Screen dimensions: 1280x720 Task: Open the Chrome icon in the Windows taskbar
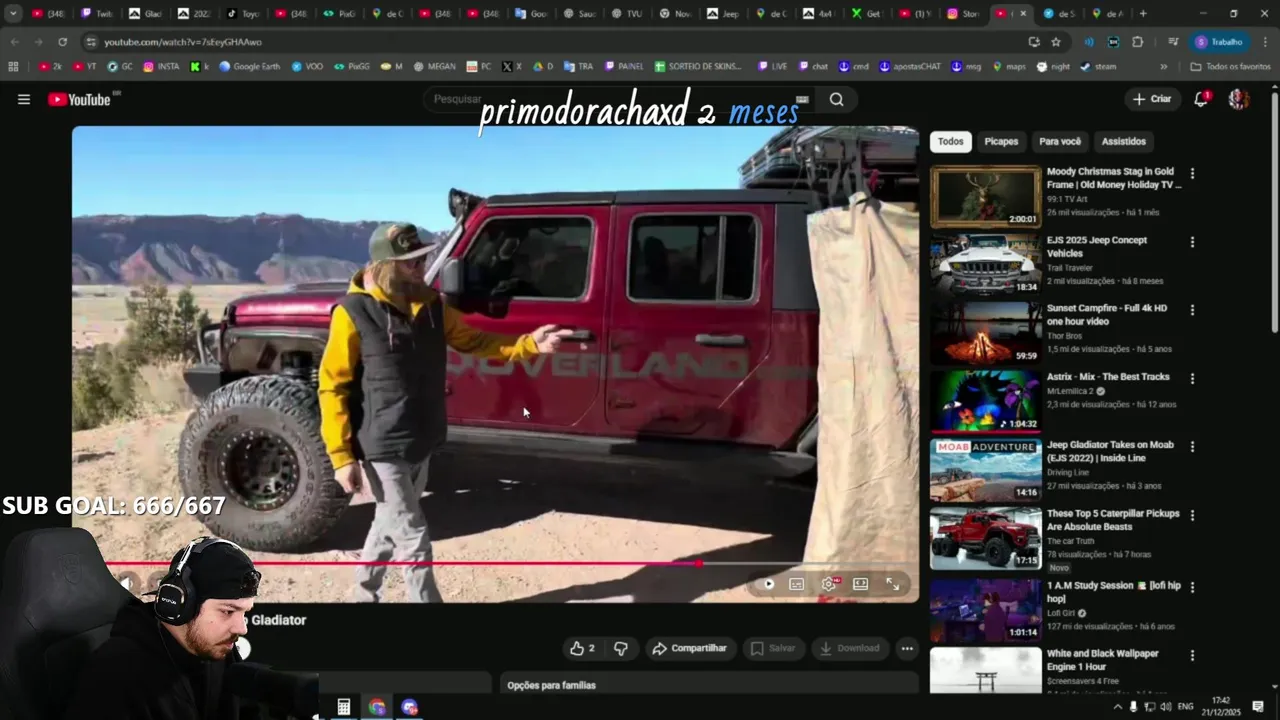(x=377, y=707)
